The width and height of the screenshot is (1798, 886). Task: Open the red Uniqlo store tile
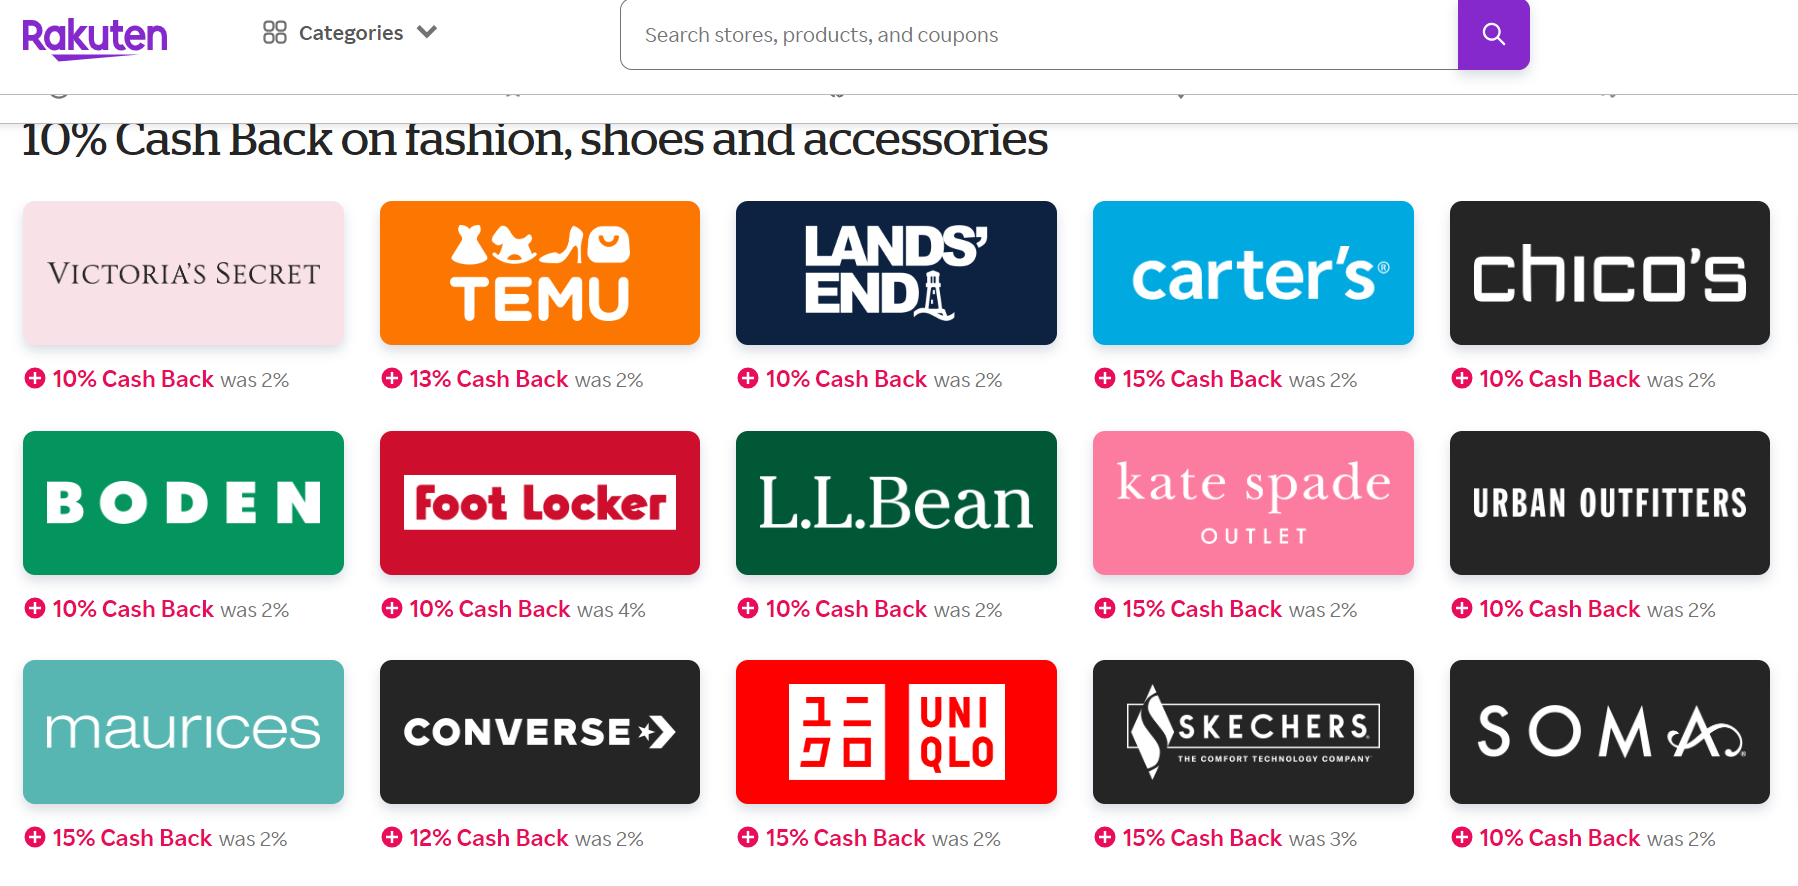tap(896, 732)
